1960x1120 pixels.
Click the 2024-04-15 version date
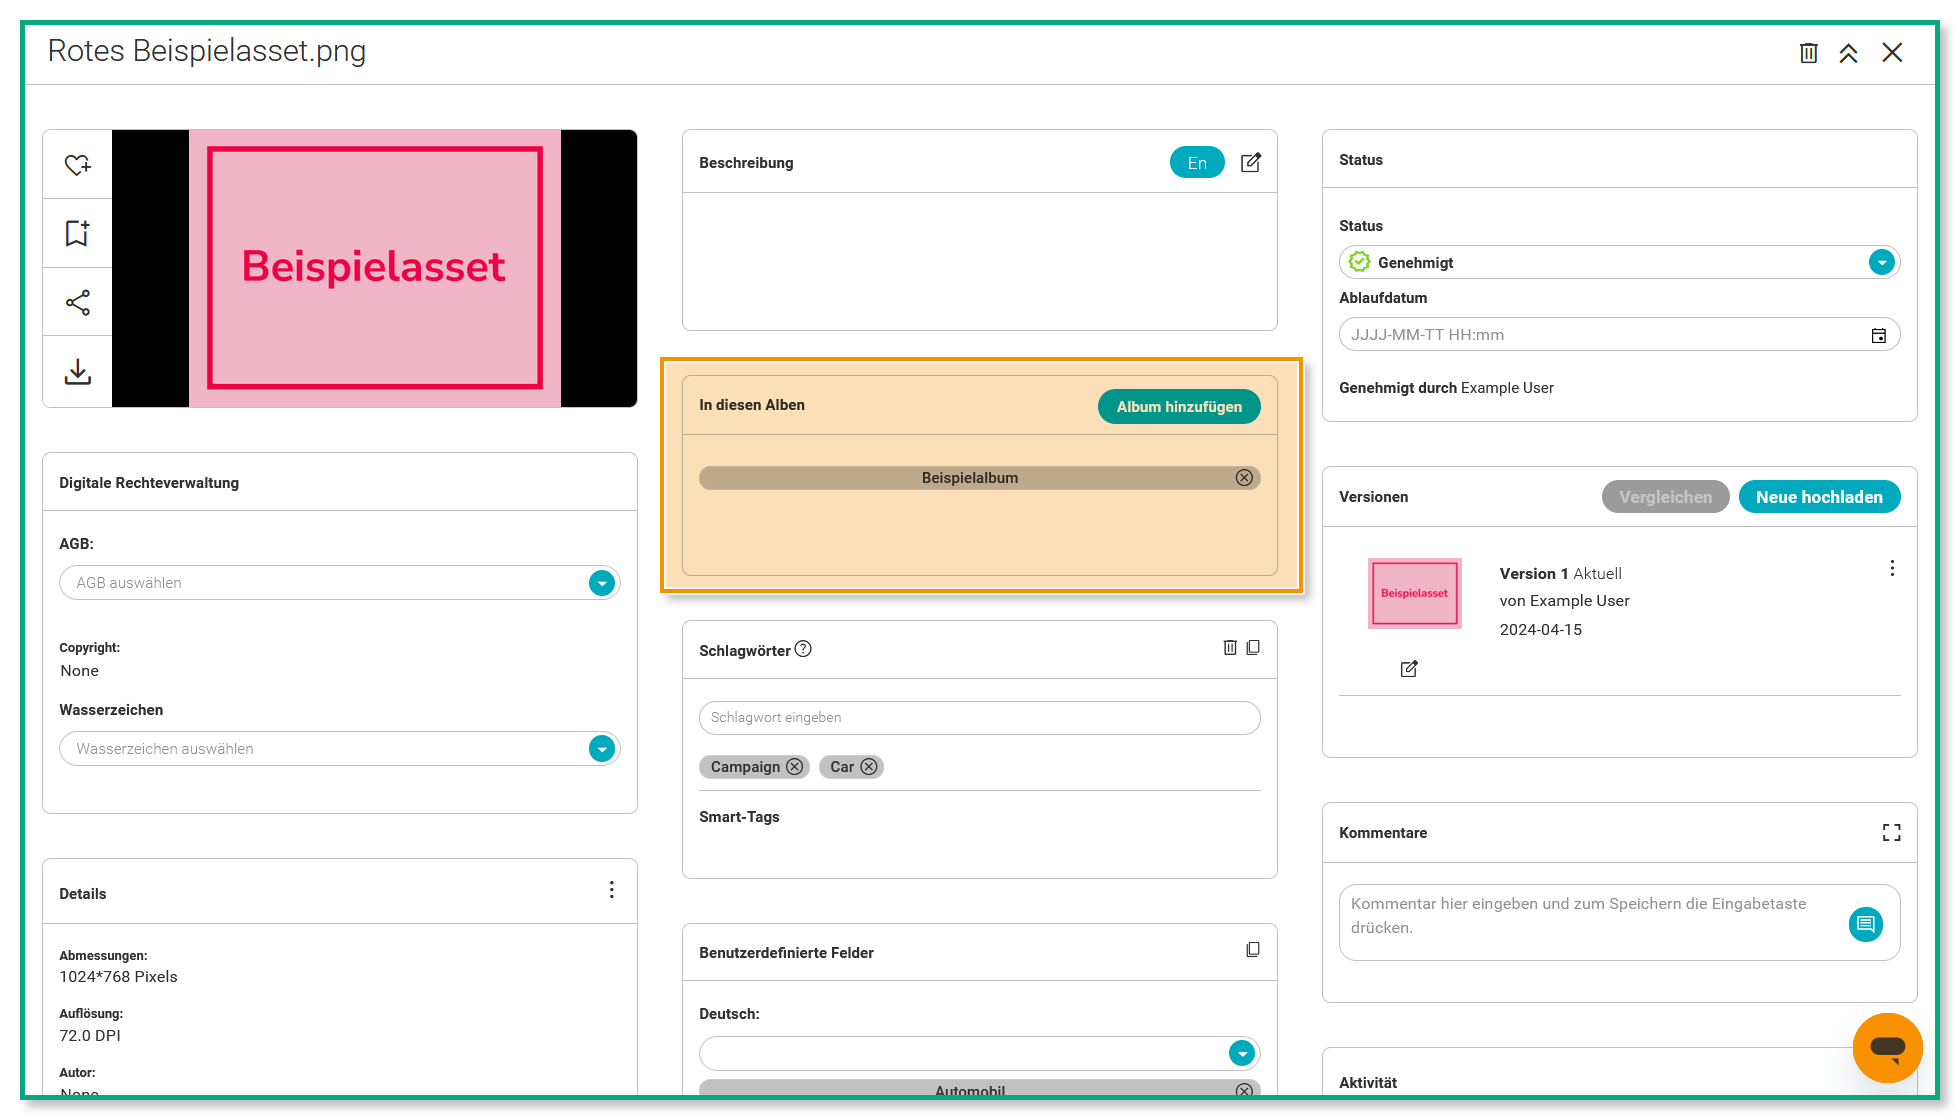1540,630
